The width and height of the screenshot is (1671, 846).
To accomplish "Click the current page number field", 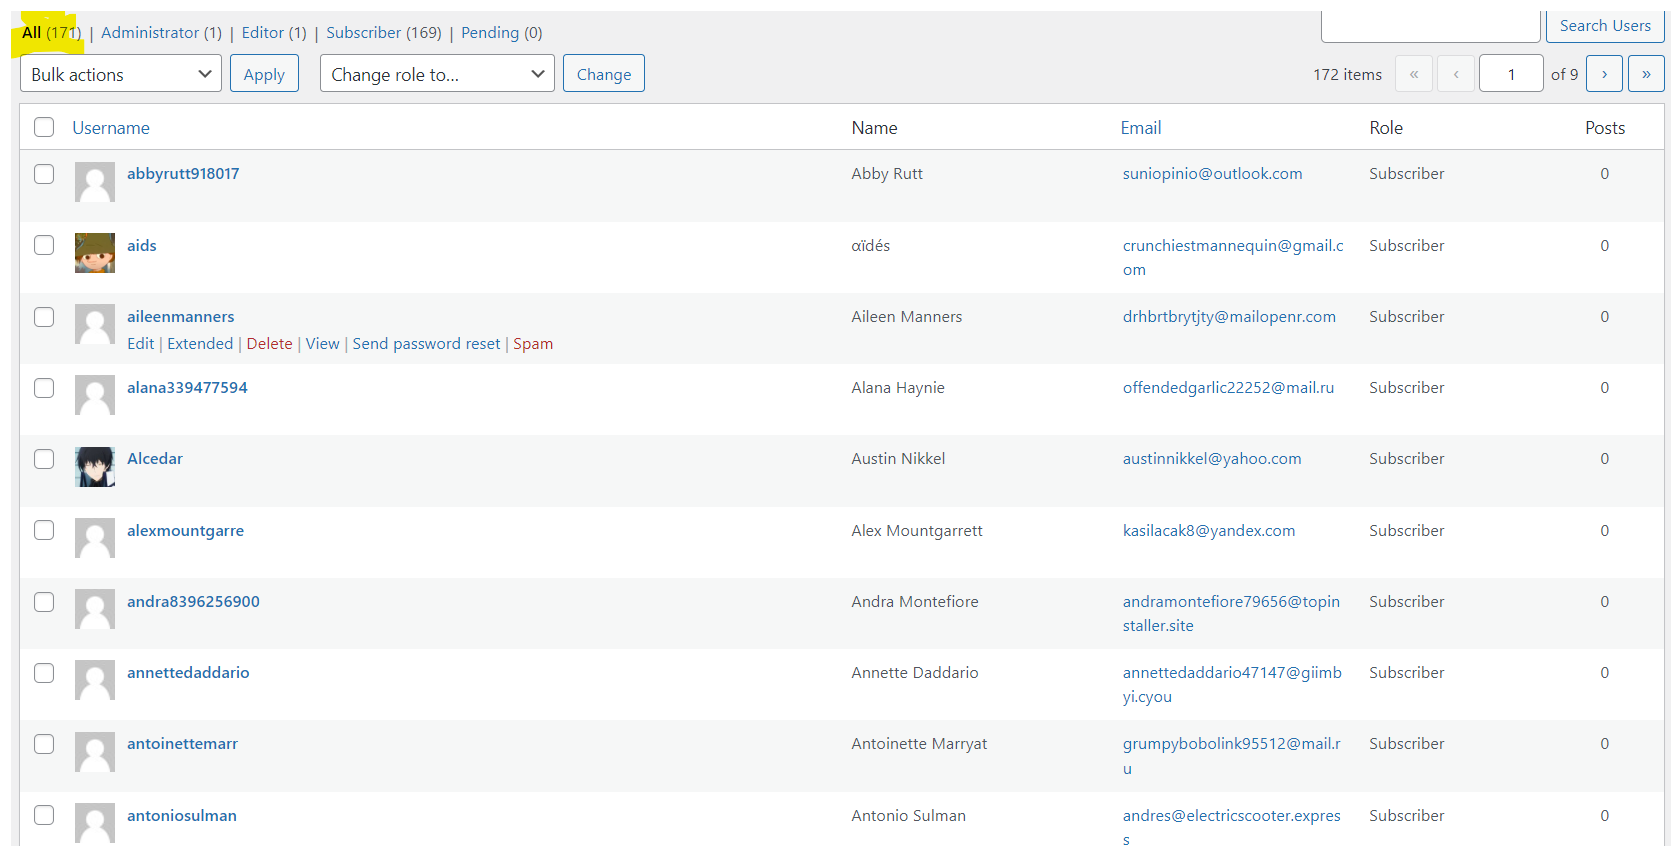I will tap(1510, 74).
